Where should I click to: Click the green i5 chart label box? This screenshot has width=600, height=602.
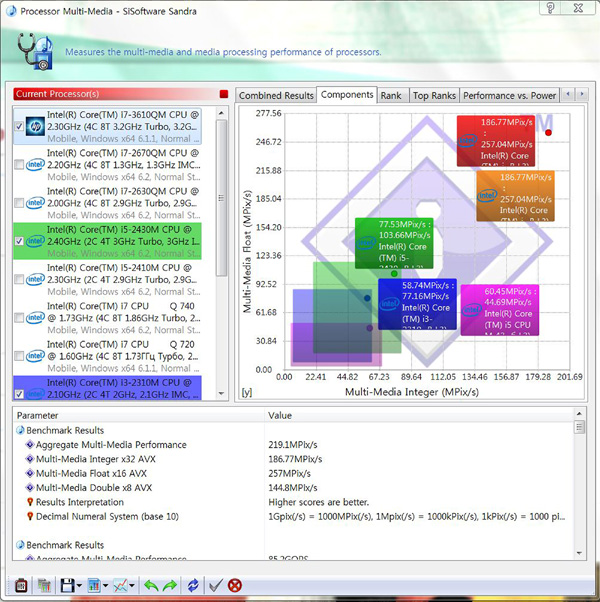coord(394,243)
